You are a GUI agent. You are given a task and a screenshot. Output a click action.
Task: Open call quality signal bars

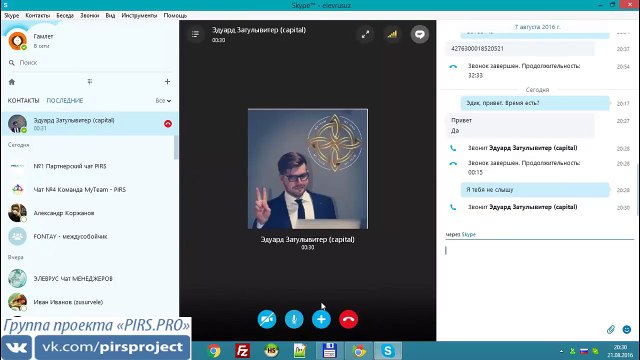coord(392,34)
